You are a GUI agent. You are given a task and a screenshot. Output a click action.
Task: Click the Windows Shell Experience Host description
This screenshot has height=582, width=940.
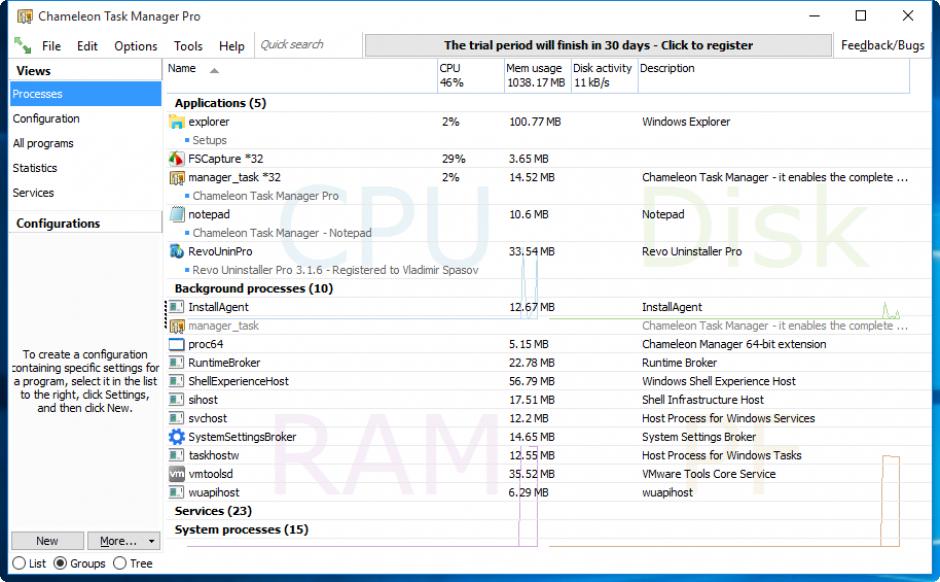(x=718, y=381)
